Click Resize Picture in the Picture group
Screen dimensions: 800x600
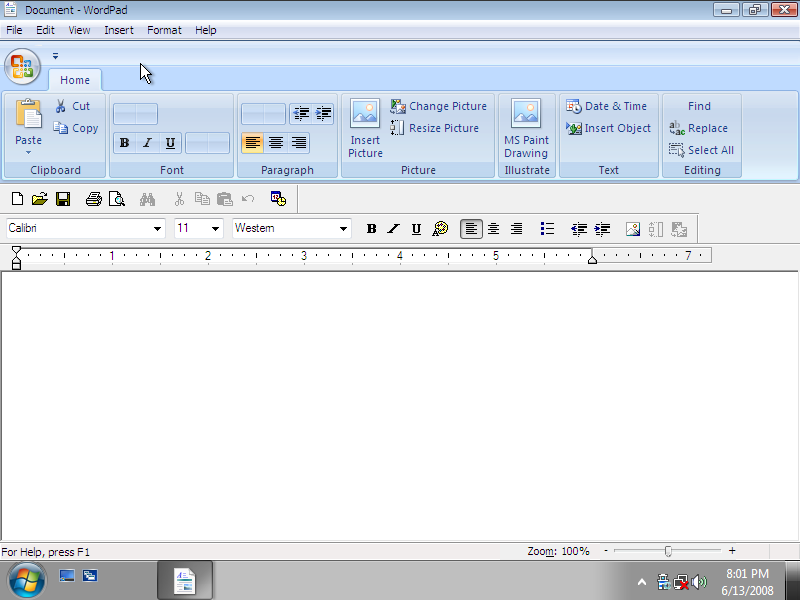(435, 128)
